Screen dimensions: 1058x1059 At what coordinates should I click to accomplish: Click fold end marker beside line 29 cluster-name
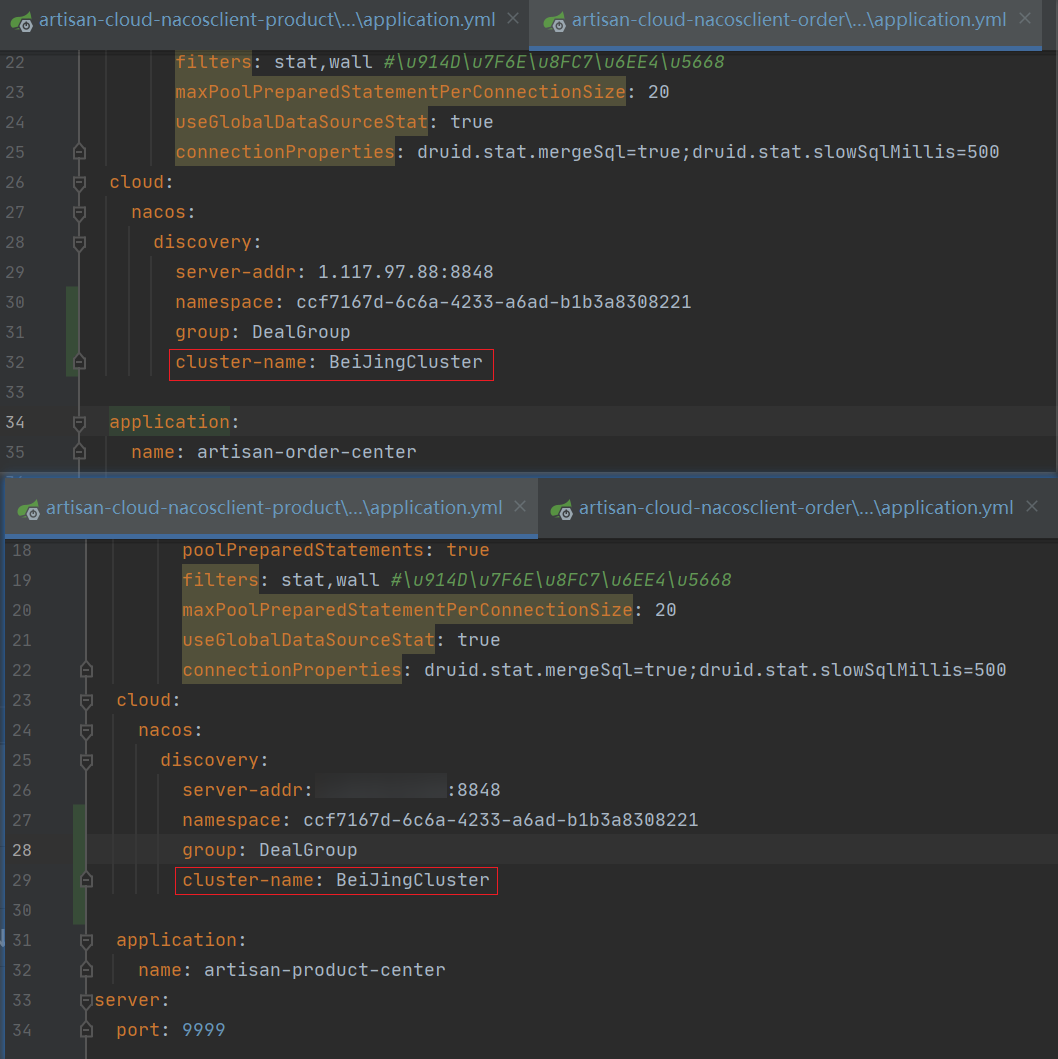[86, 880]
